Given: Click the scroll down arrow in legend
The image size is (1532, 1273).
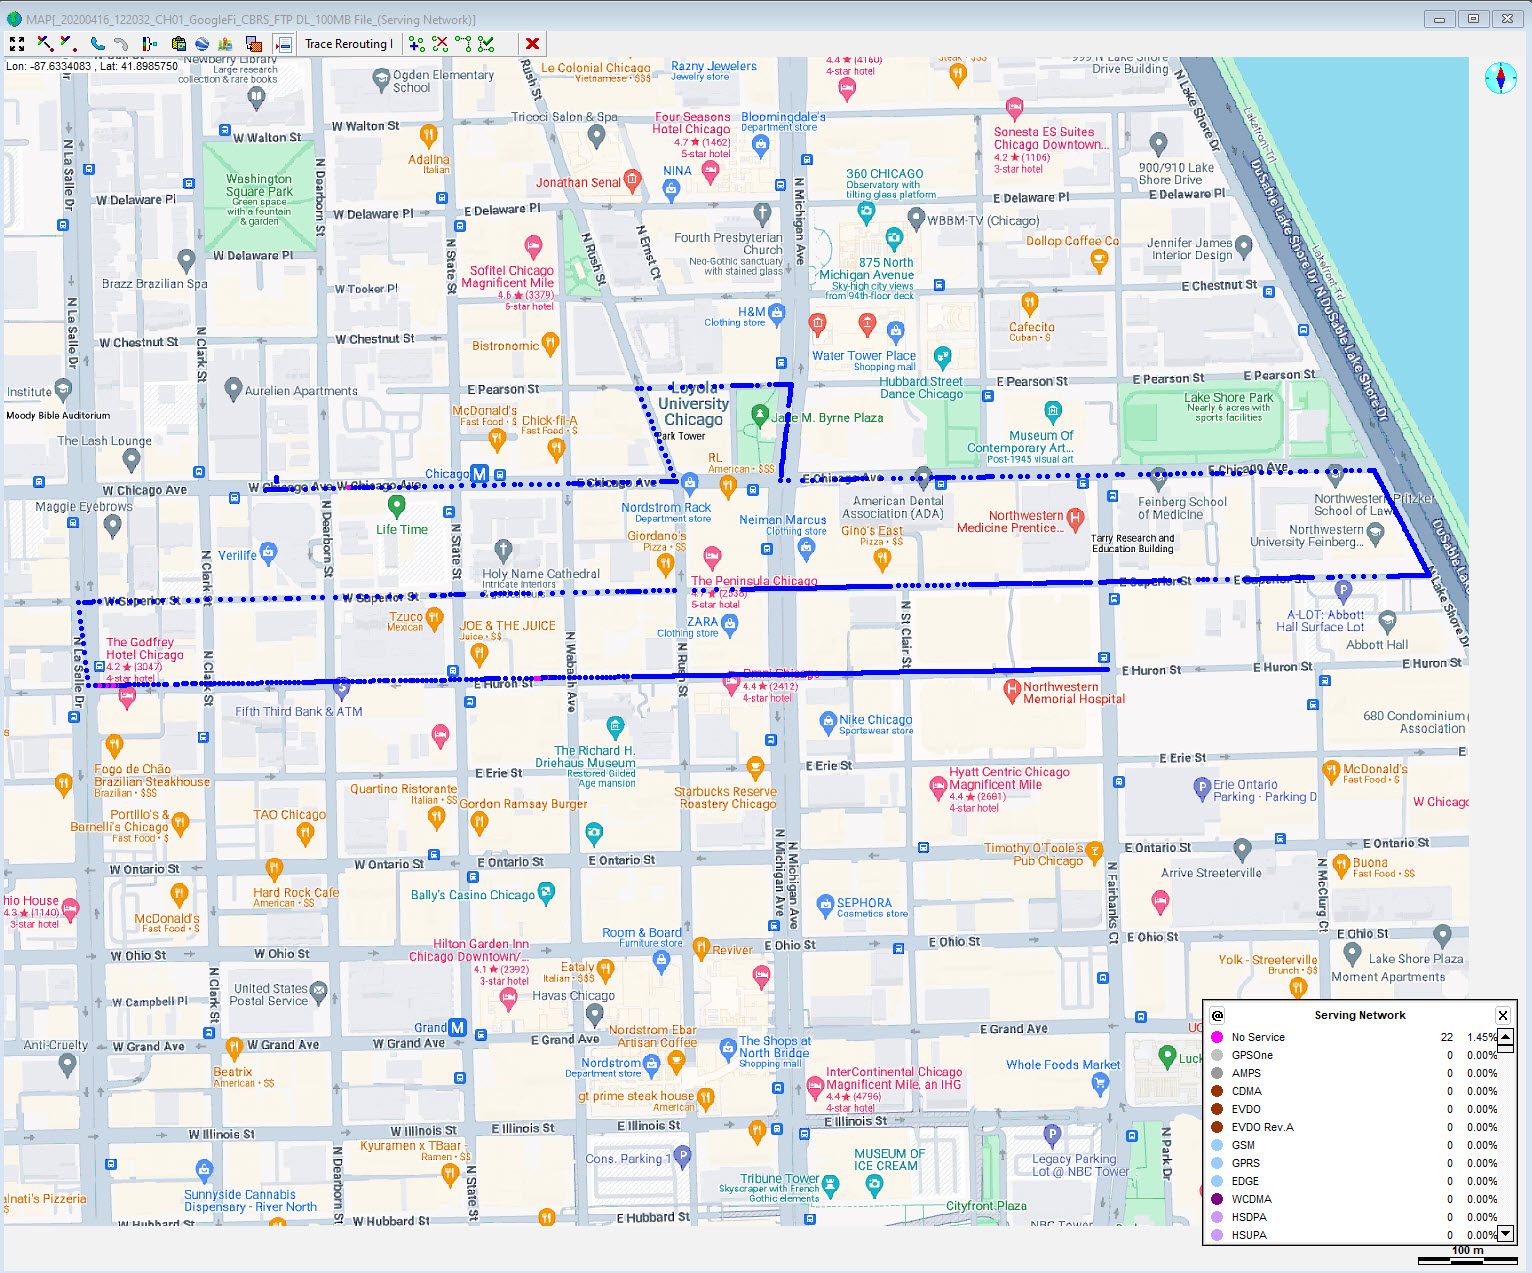Looking at the screenshot, I should click(x=1505, y=1234).
